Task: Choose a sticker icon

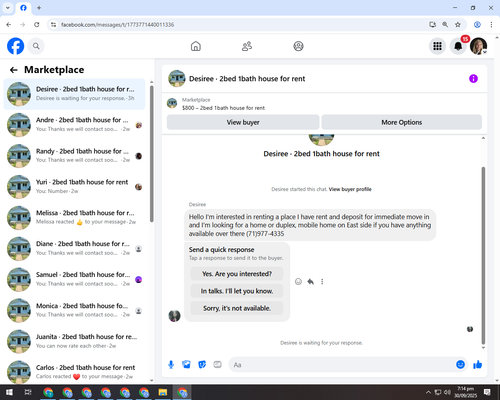Action: tap(202, 365)
